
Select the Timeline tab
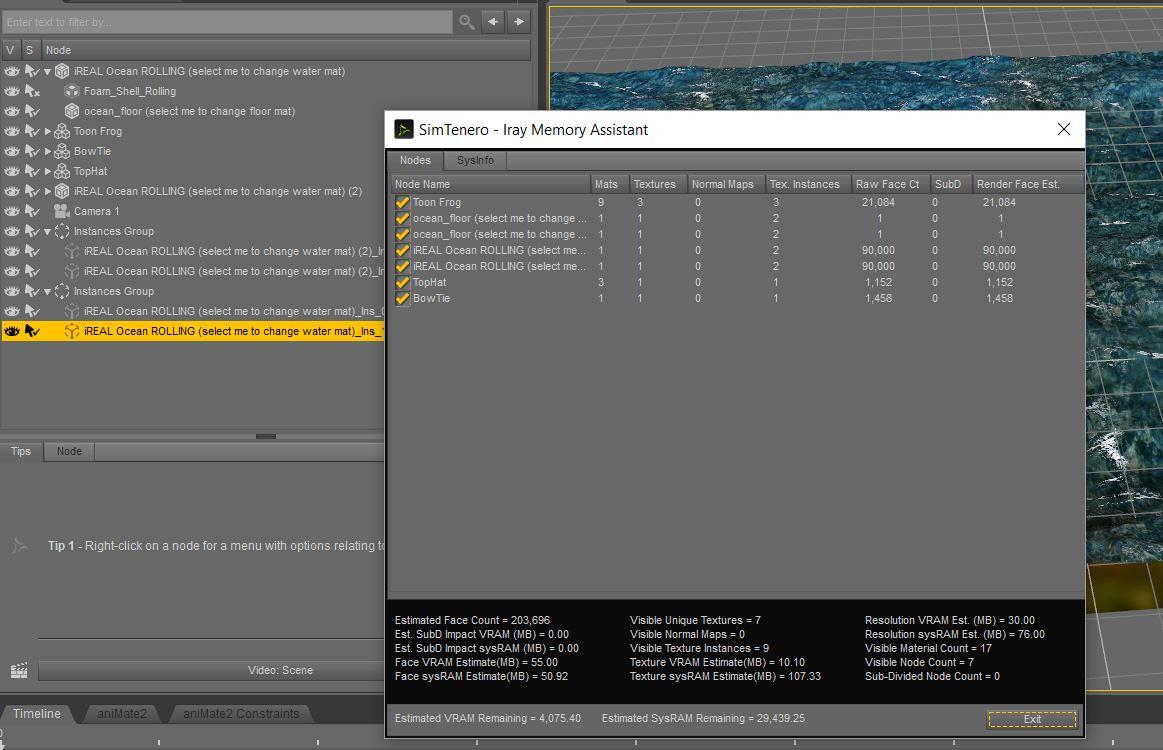37,714
